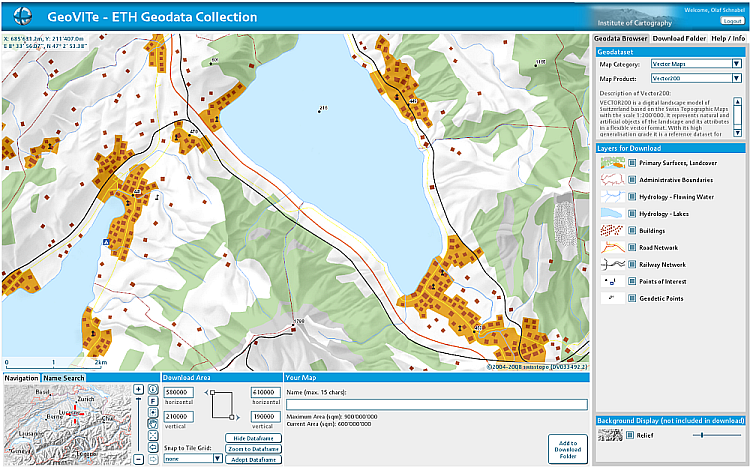
Task: Open the Help / Info tab
Action: click(x=728, y=38)
